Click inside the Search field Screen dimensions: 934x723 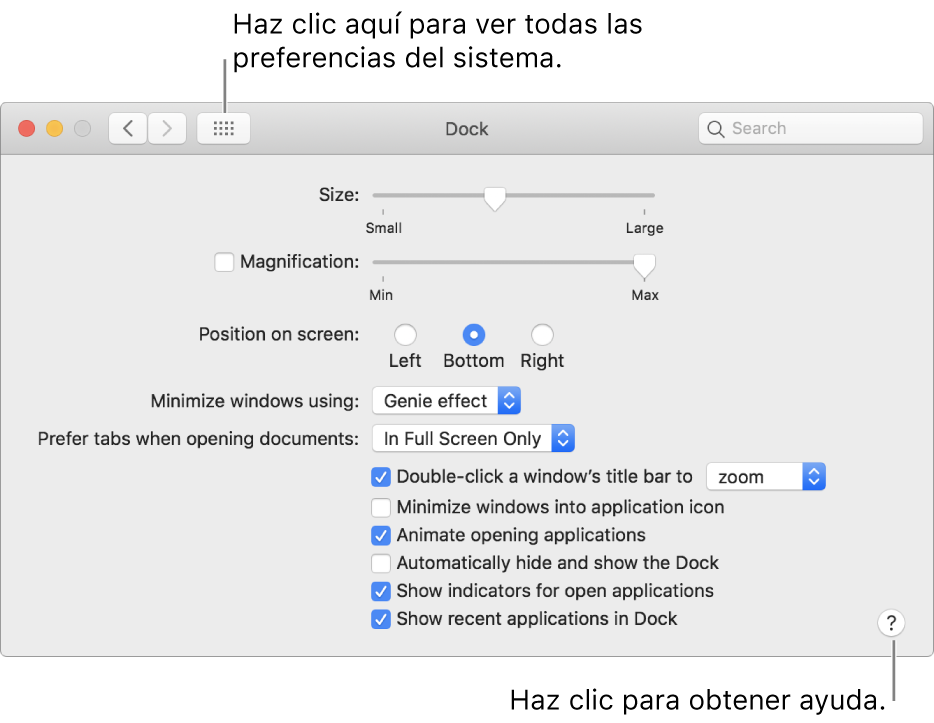[800, 128]
